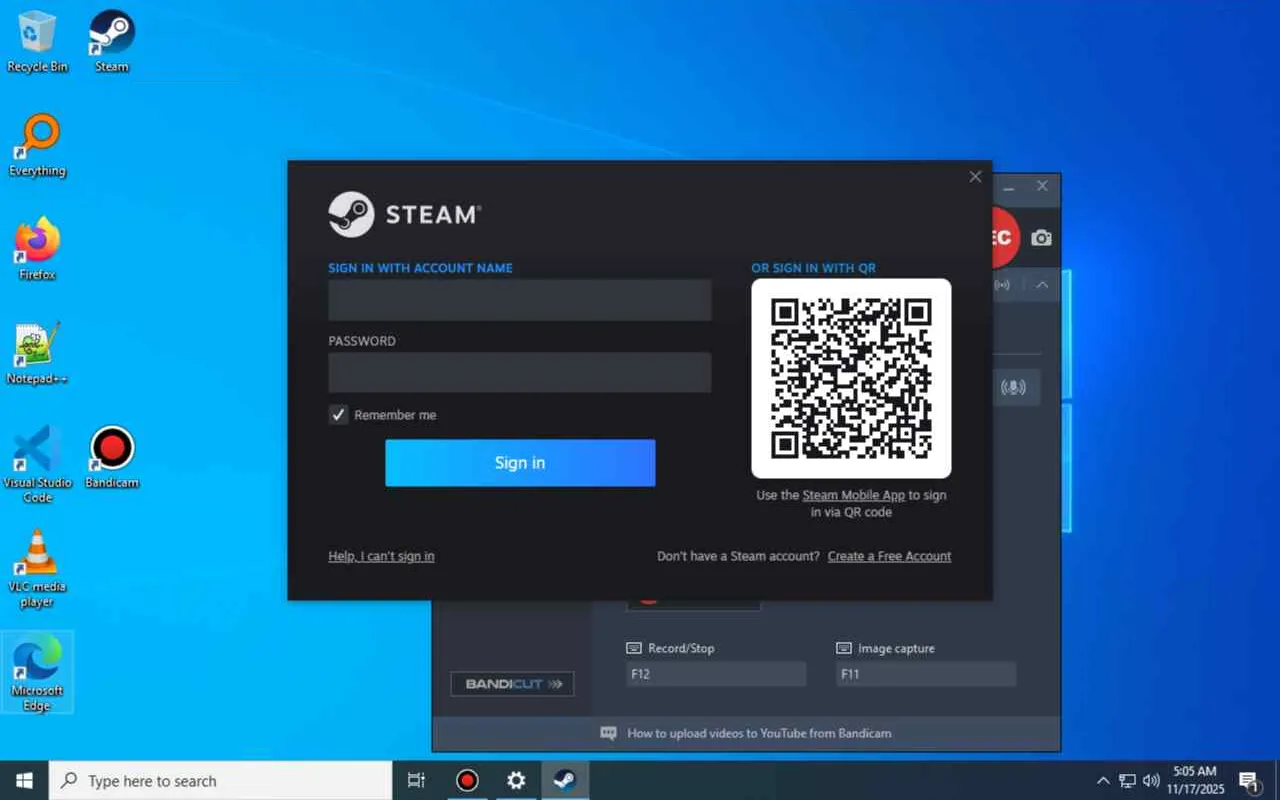The image size is (1280, 800).
Task: Click the Image capture hotkey F11 field
Action: point(926,674)
